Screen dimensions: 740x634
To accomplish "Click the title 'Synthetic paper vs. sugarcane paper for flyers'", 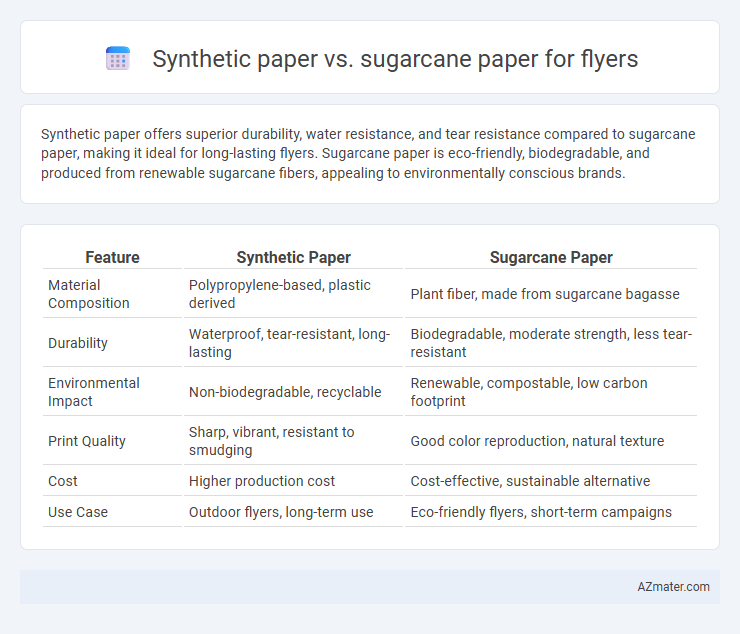I will click(x=395, y=59).
